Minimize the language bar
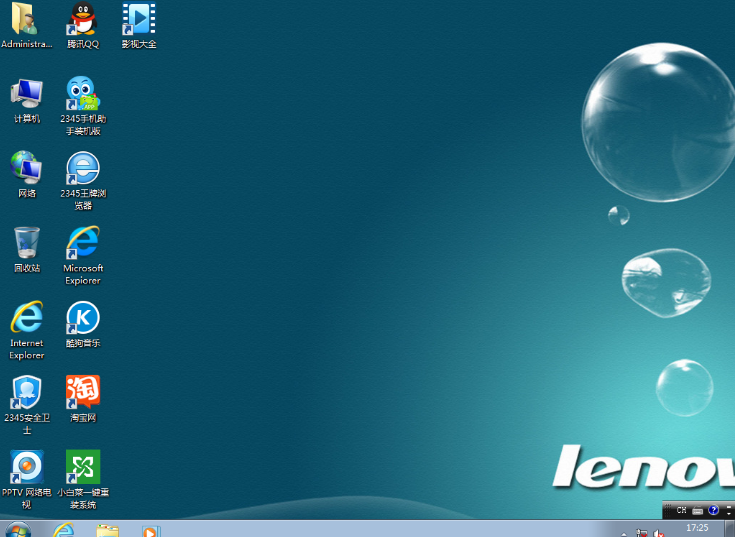The height and width of the screenshot is (537, 738). 729,507
